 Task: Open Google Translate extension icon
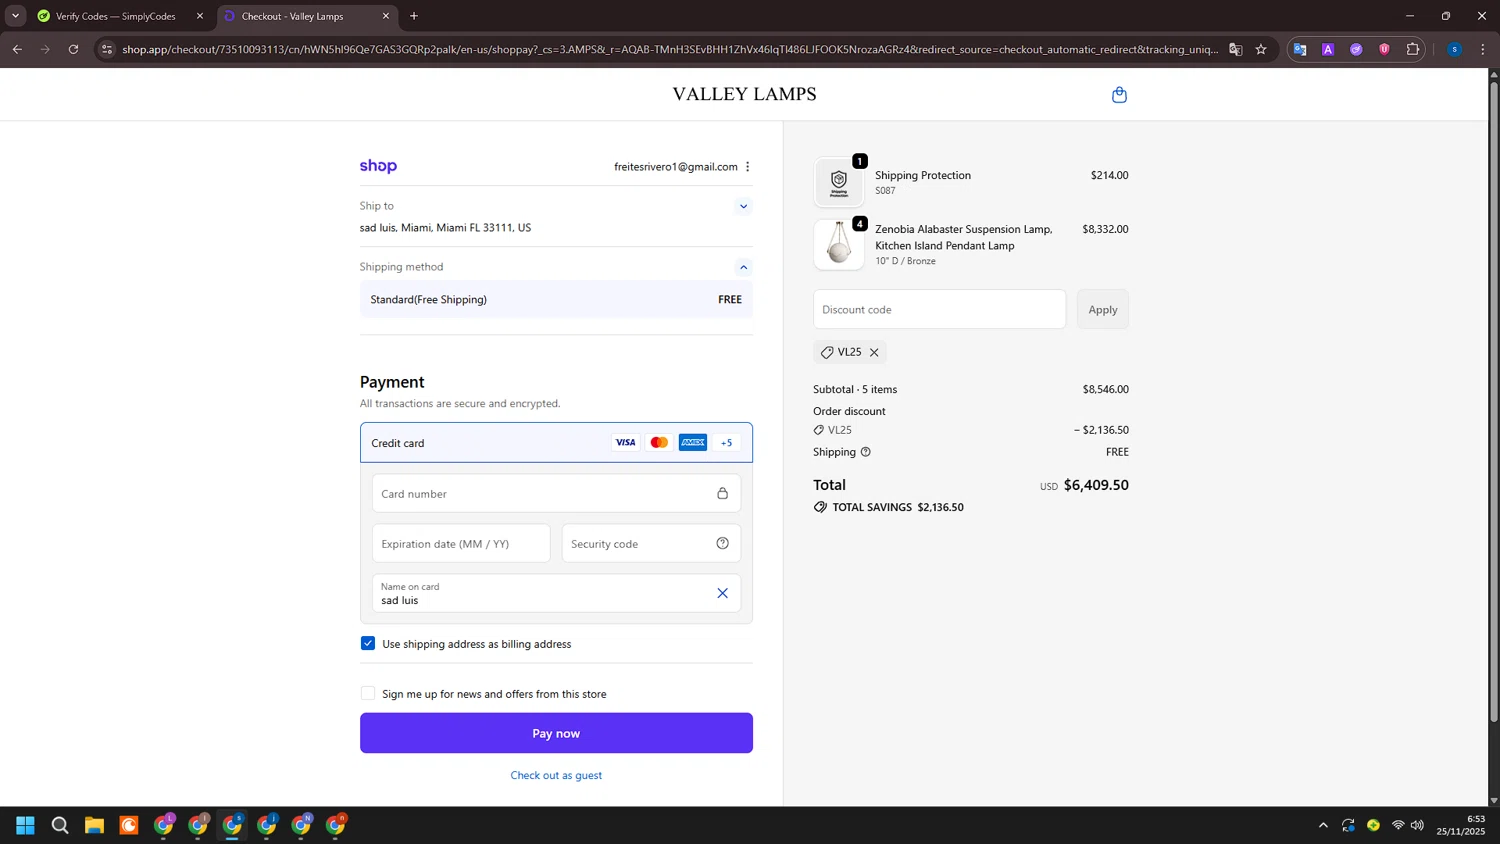pyautogui.click(x=1300, y=49)
